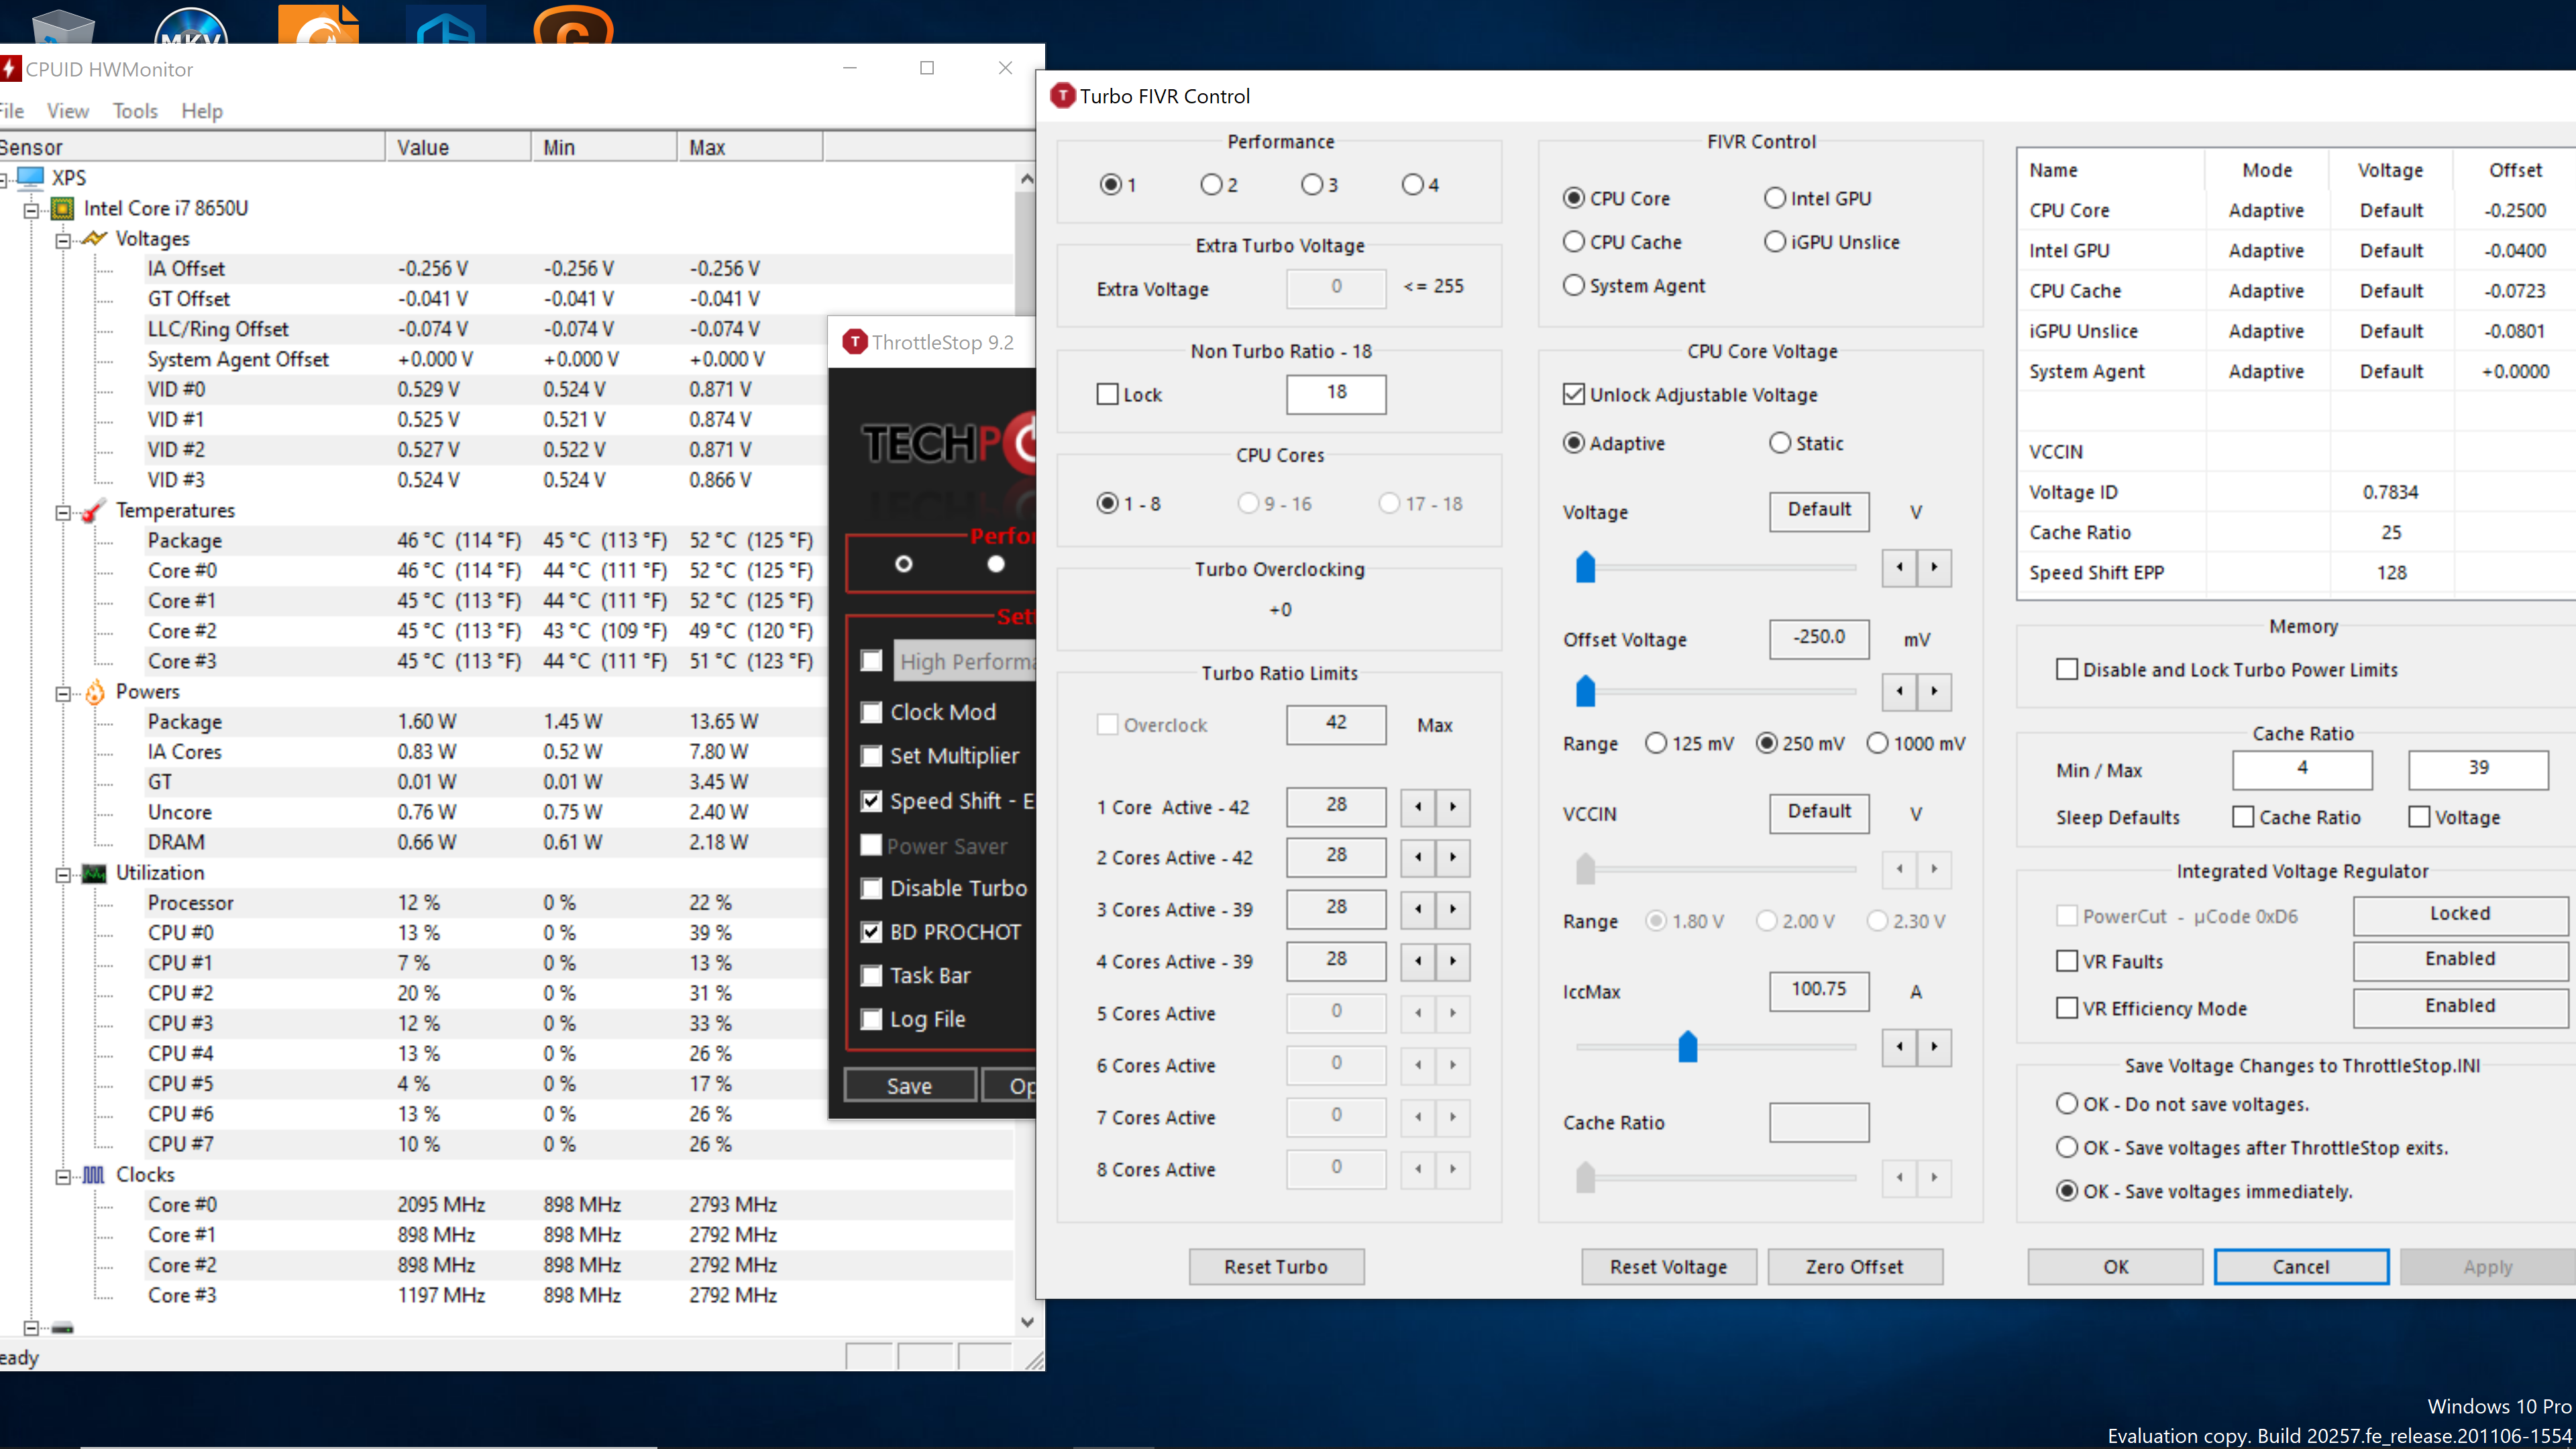Click the Intel Core i7 CPU chip icon

tap(62, 209)
